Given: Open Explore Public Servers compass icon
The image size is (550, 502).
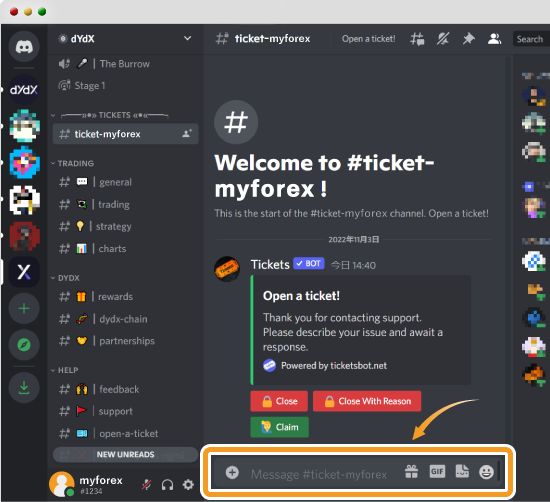Looking at the screenshot, I should [x=24, y=345].
